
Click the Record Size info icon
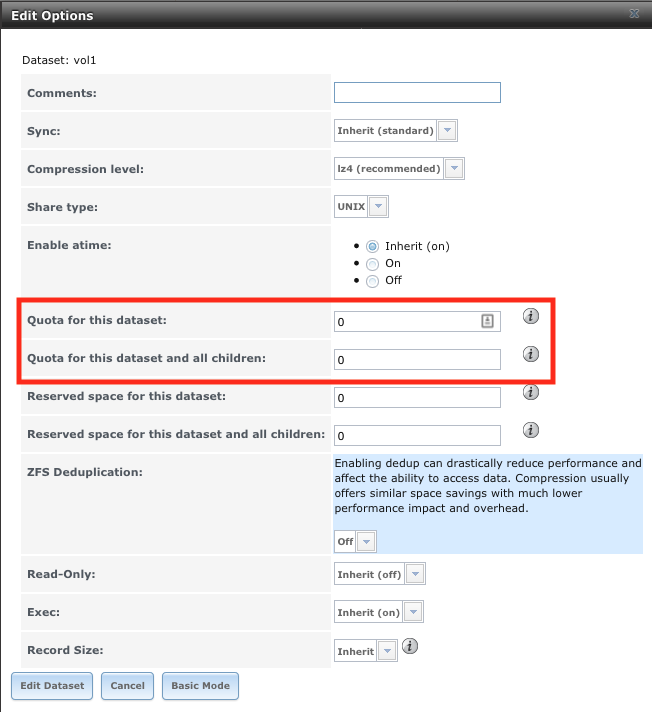pos(410,646)
